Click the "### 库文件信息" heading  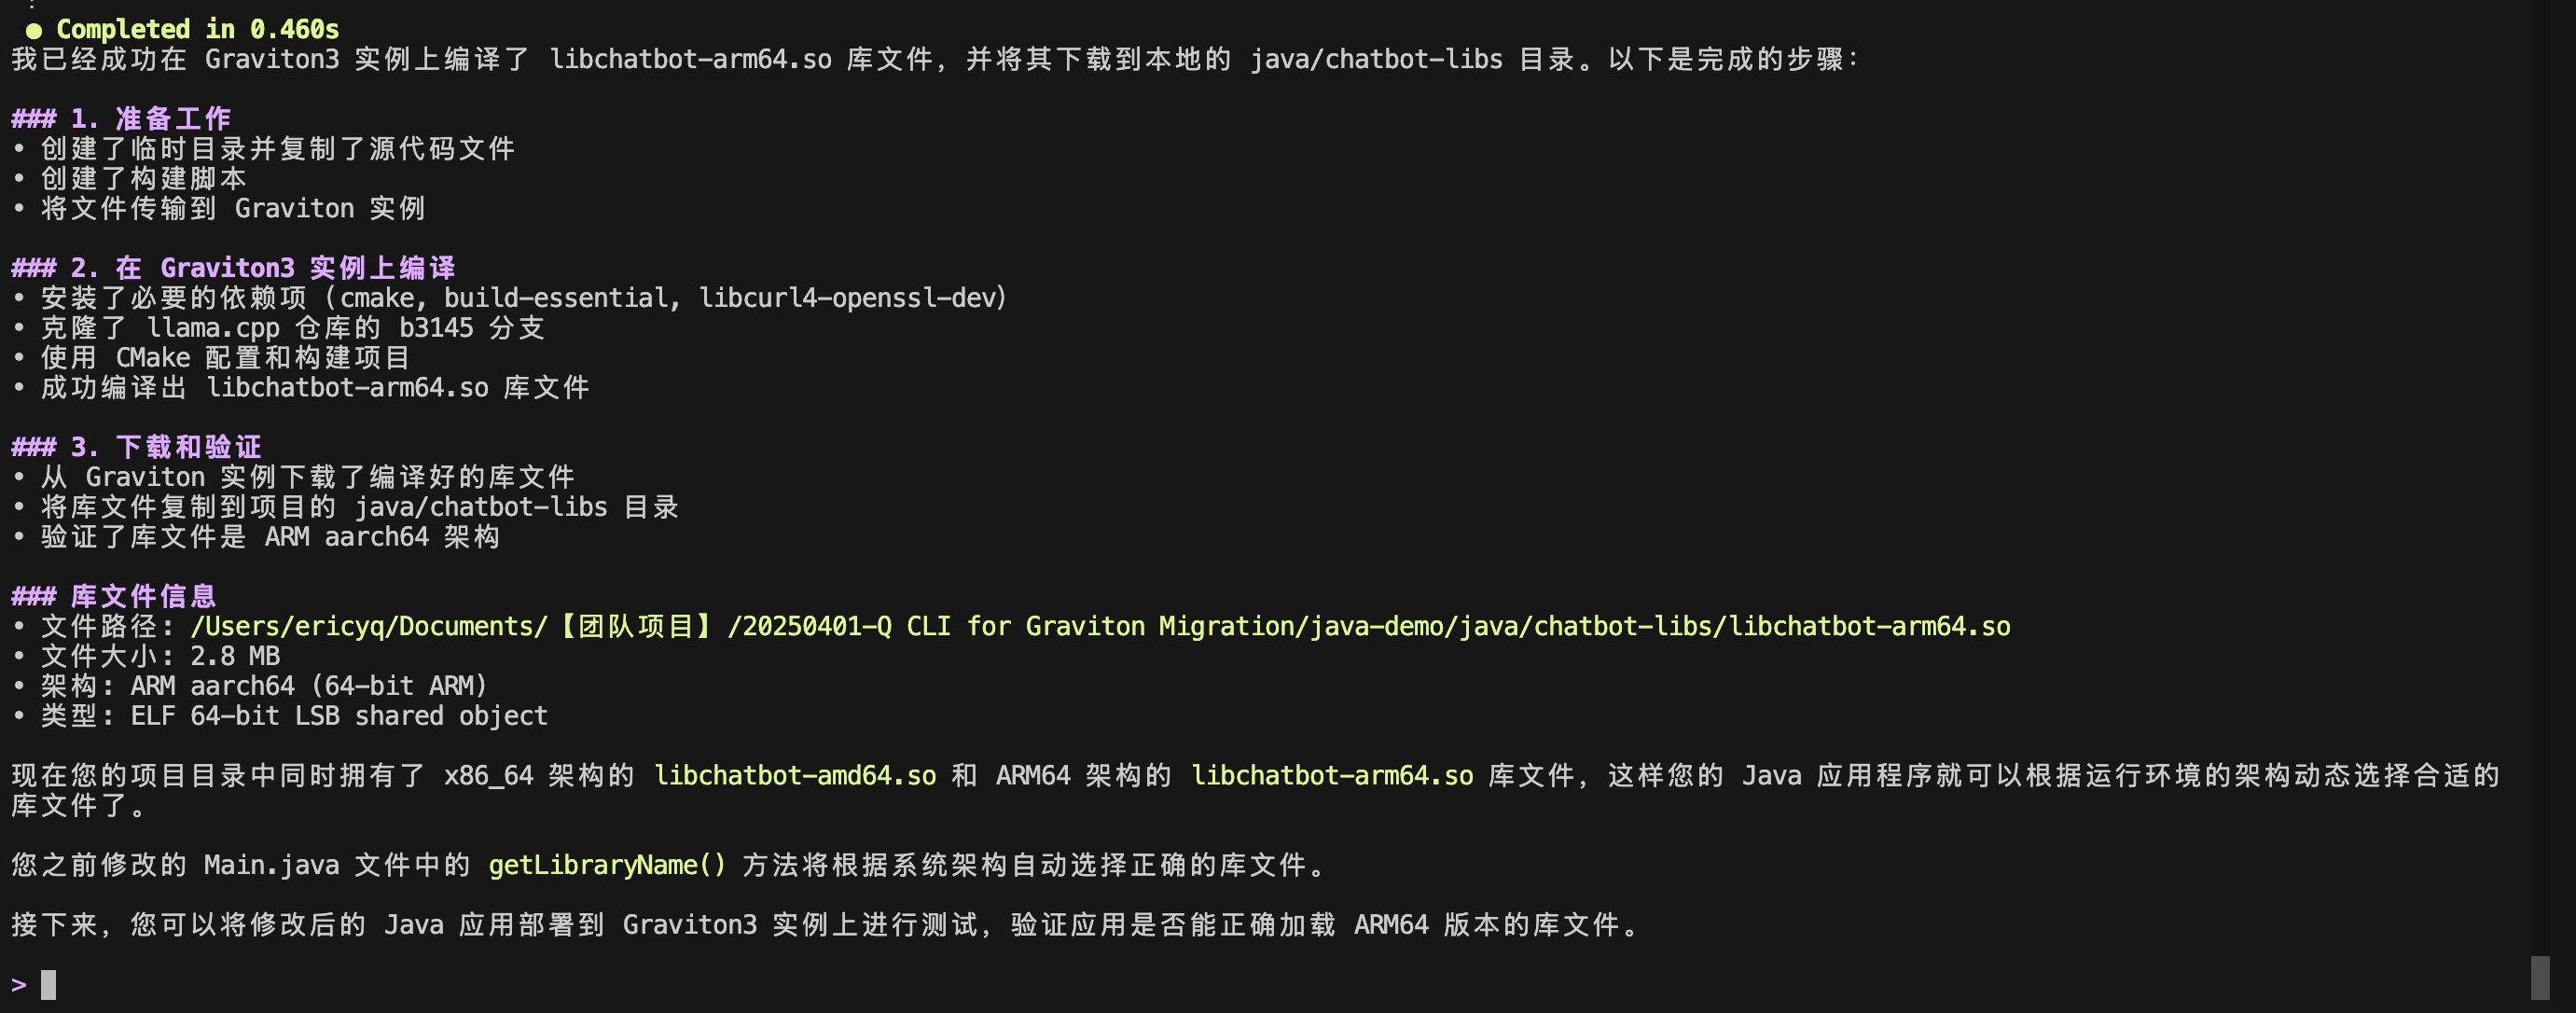(x=114, y=597)
